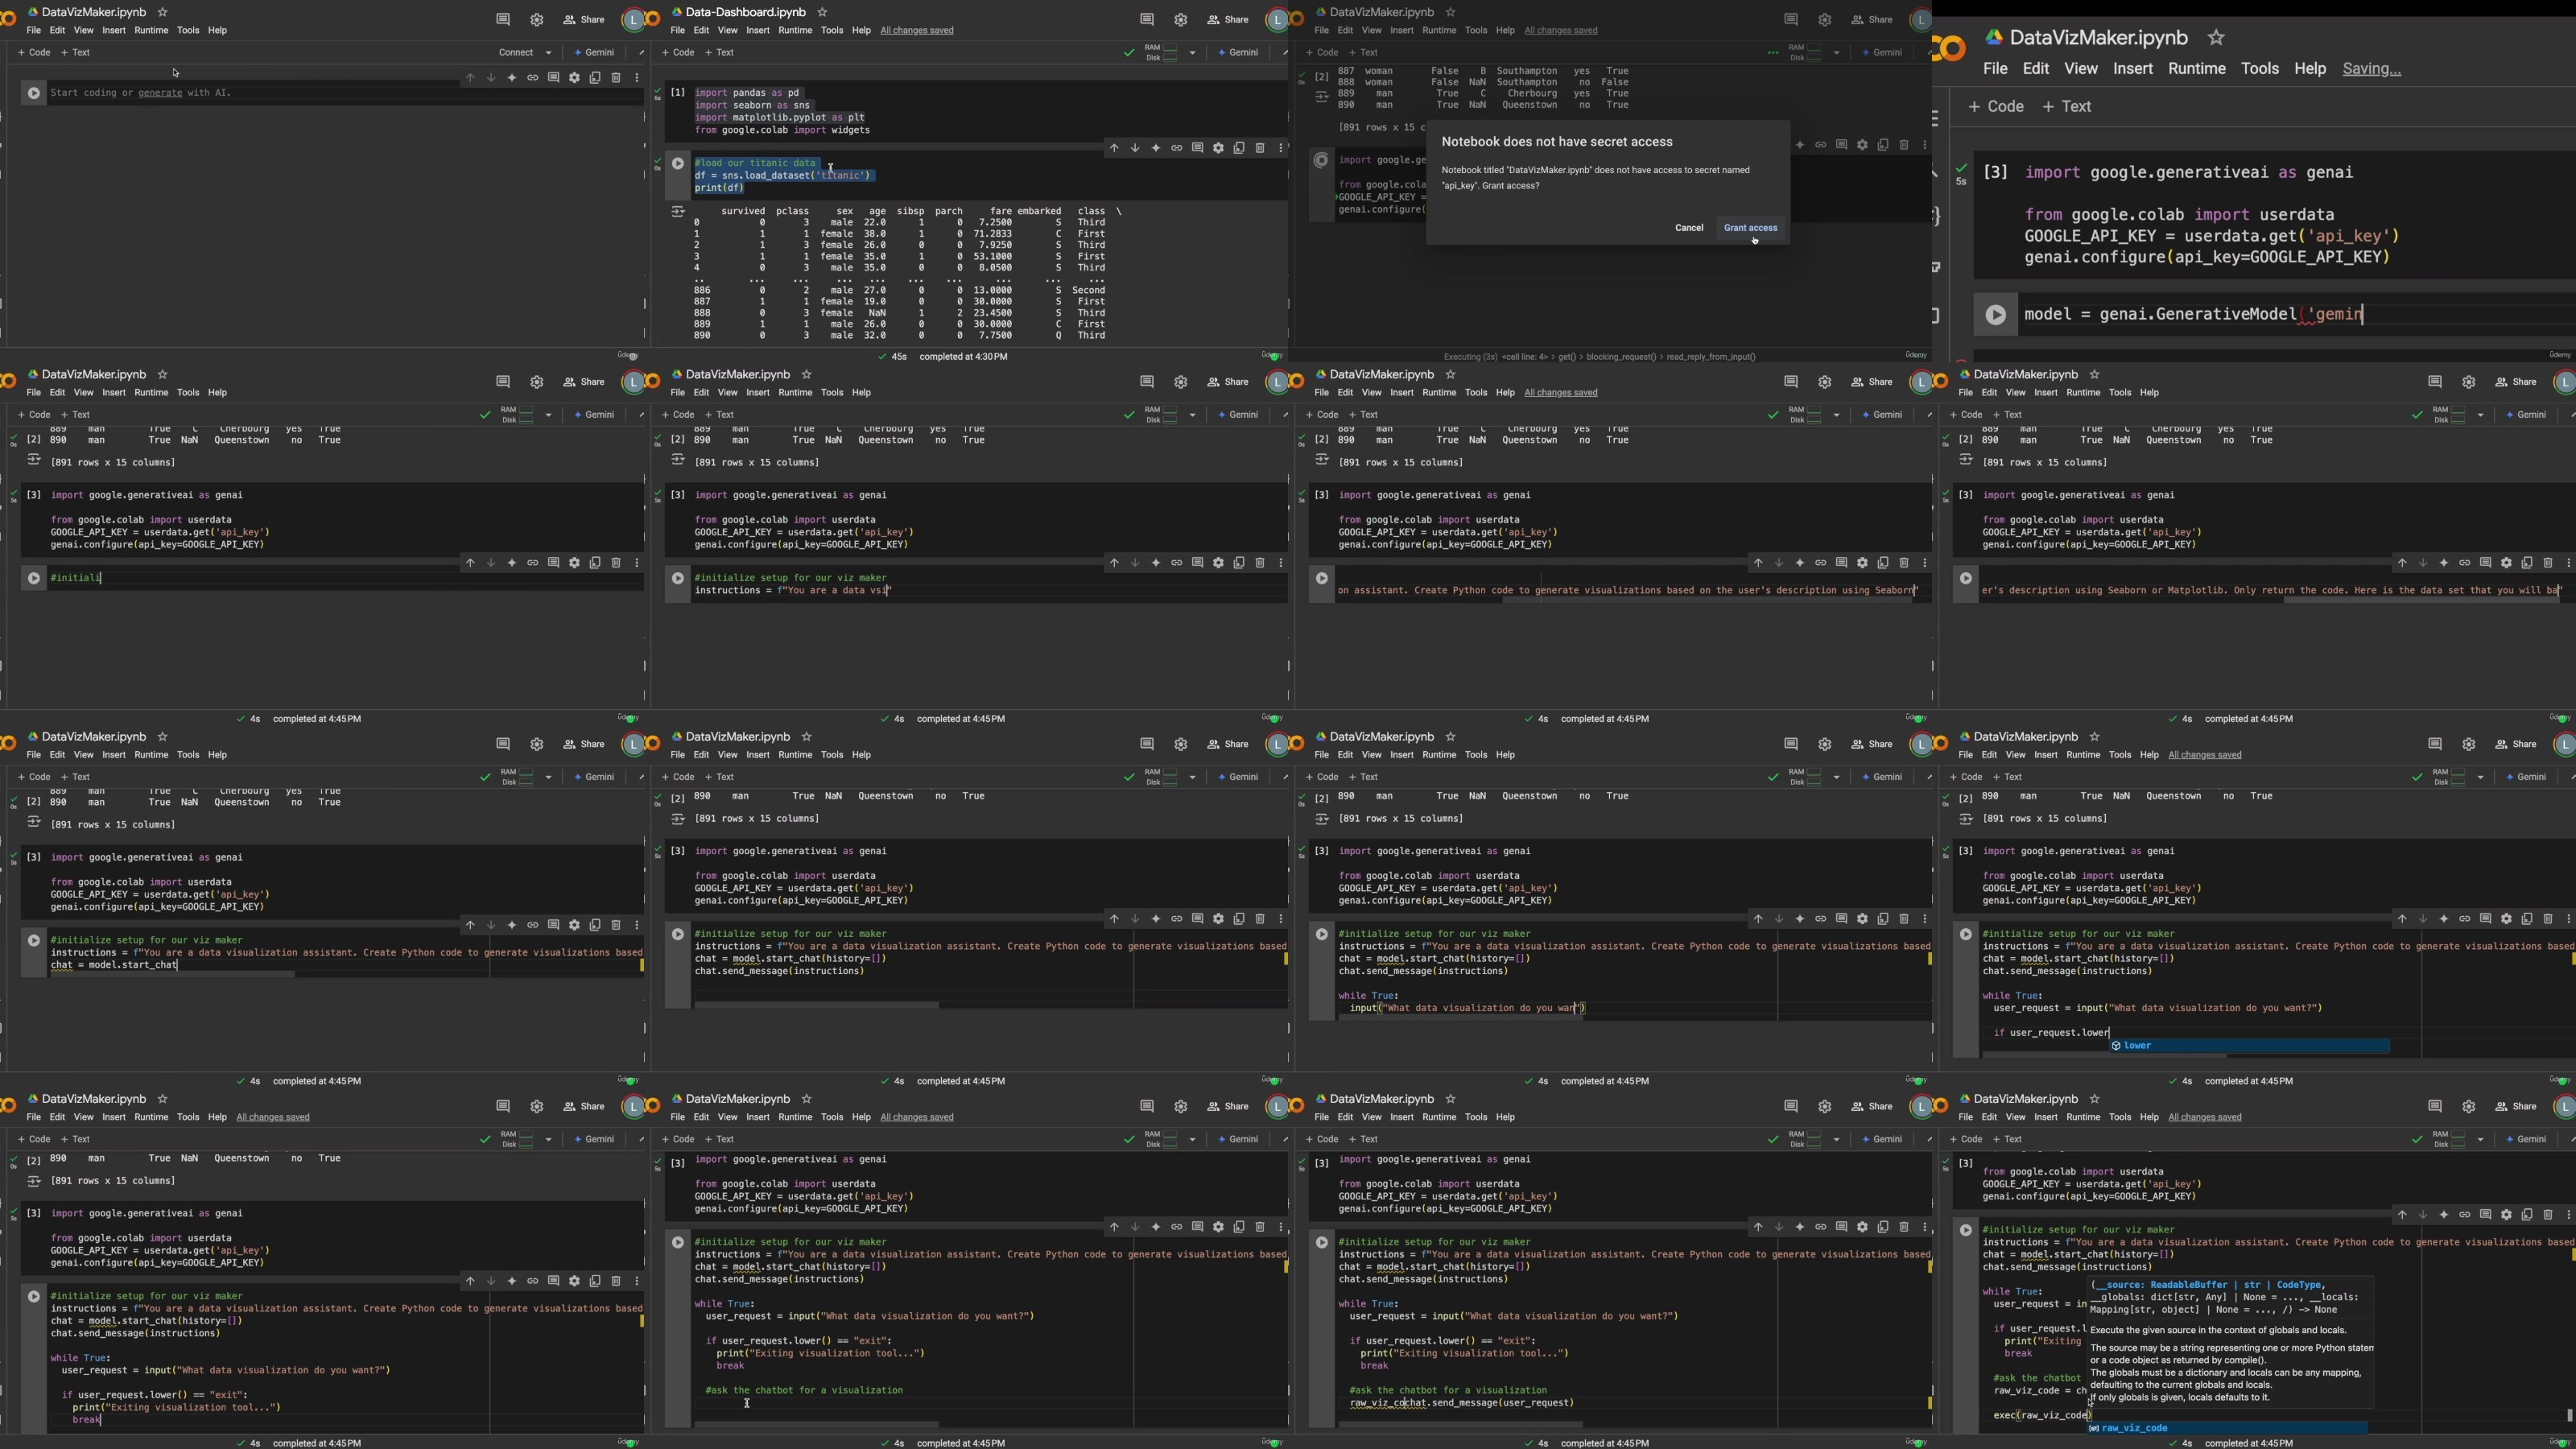Run the 'model = genai.GenerativeModel' cell
Screen dimensions: 2576x1449
pos(1996,315)
